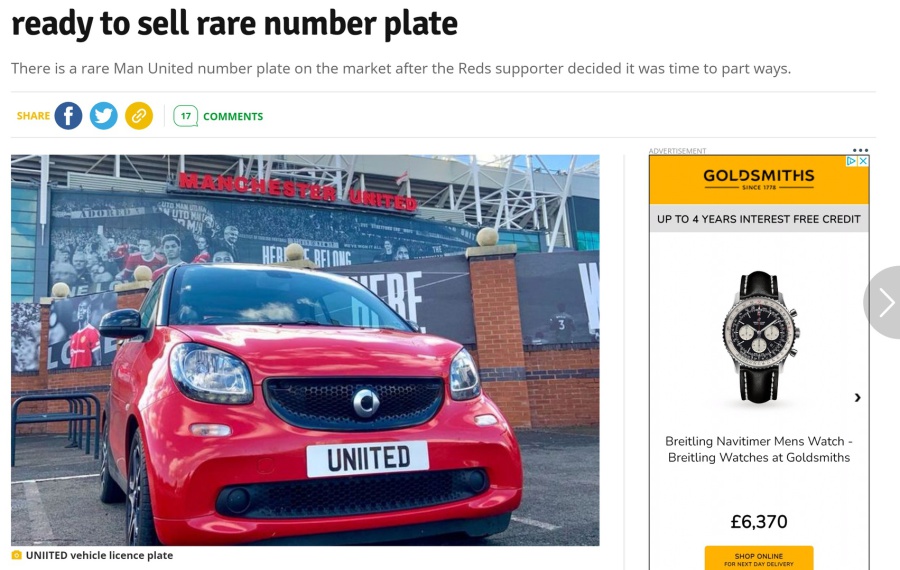Click the Shop Online button

(759, 559)
